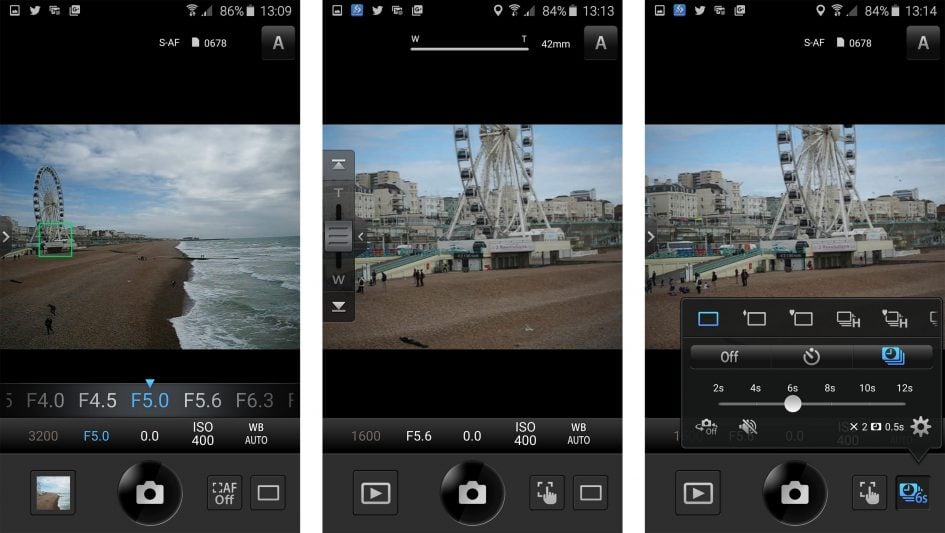
Task: Click the zoom to full telephoto icon
Action: point(339,164)
